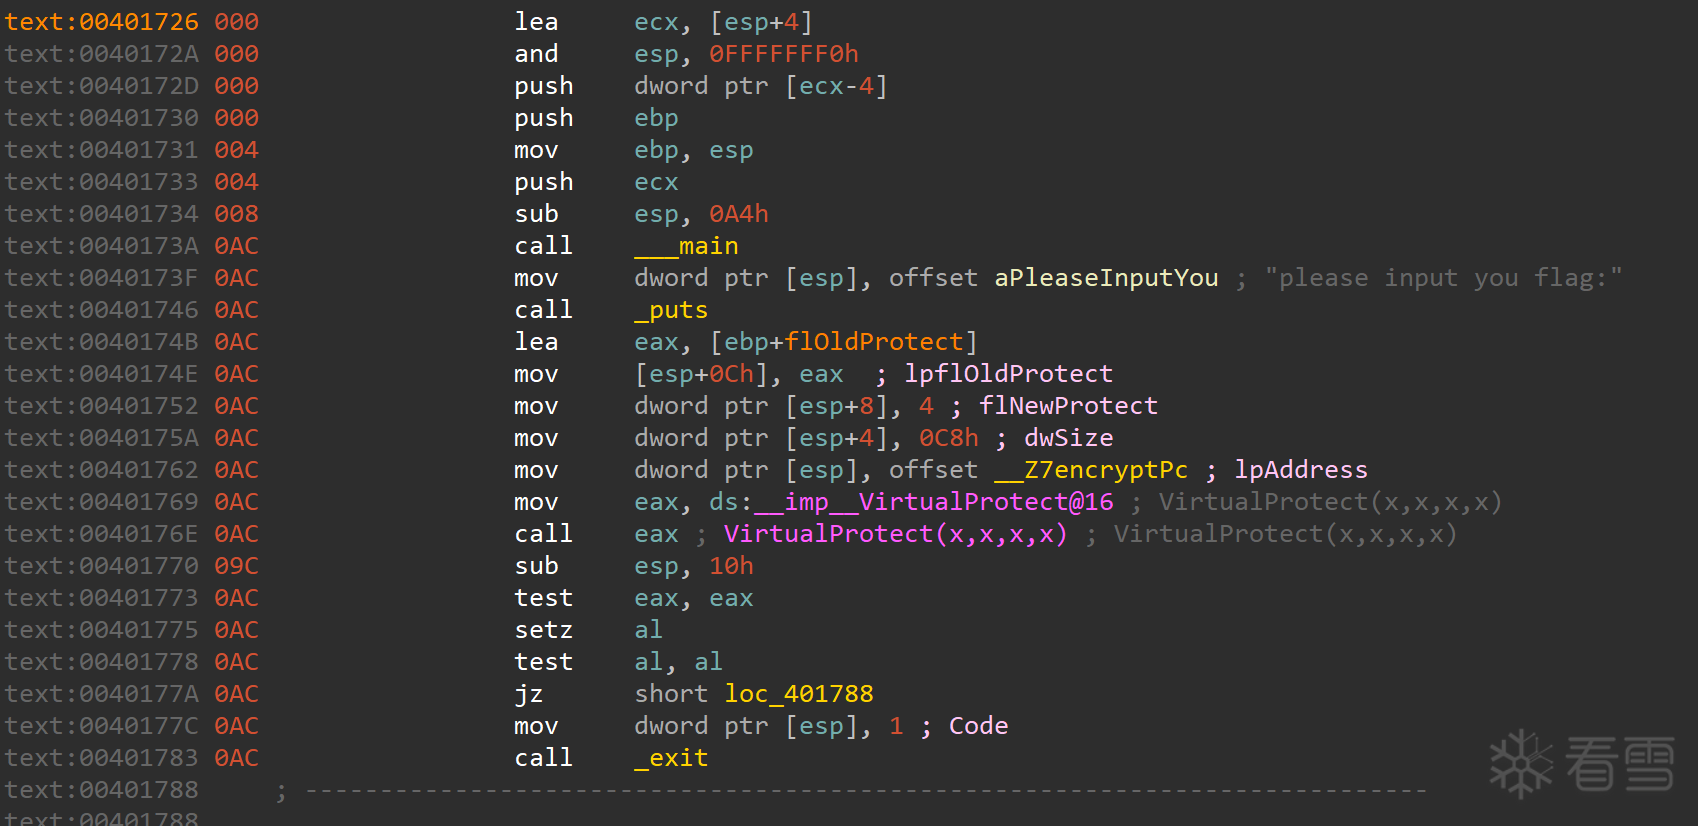Select the "ebp, esp" operands
Image resolution: width=1698 pixels, height=826 pixels.
[x=694, y=150]
